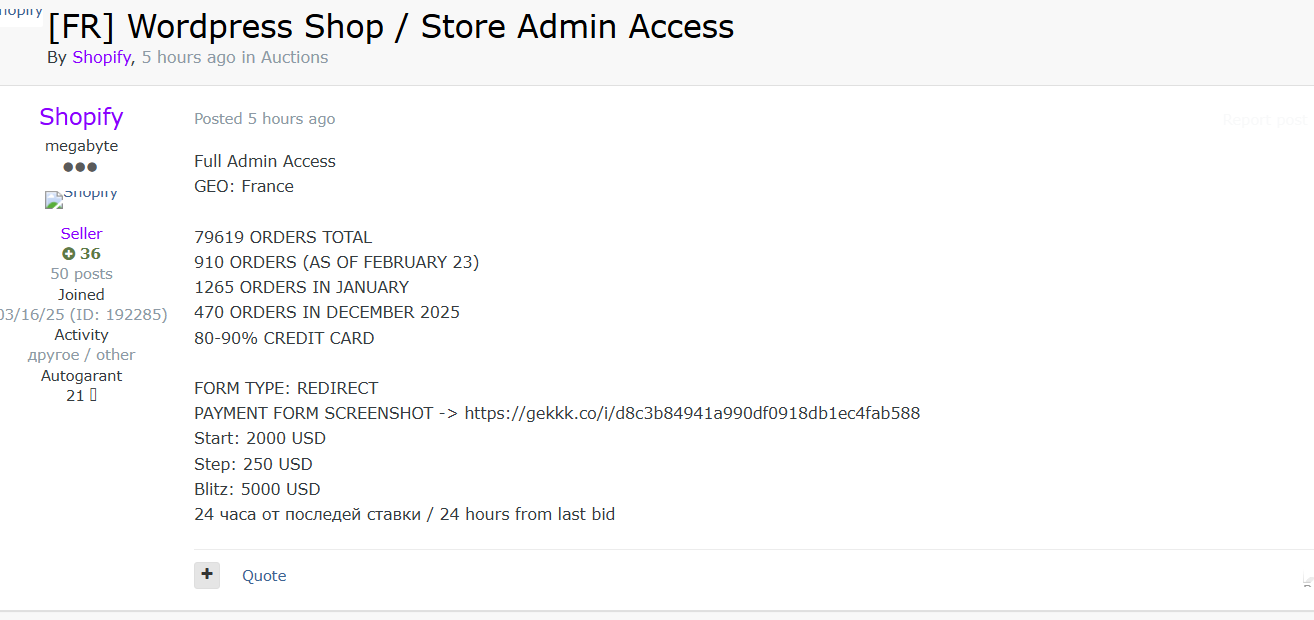Image resolution: width=1314 pixels, height=620 pixels.
Task: Click the reputation score 36
Action: [90, 254]
